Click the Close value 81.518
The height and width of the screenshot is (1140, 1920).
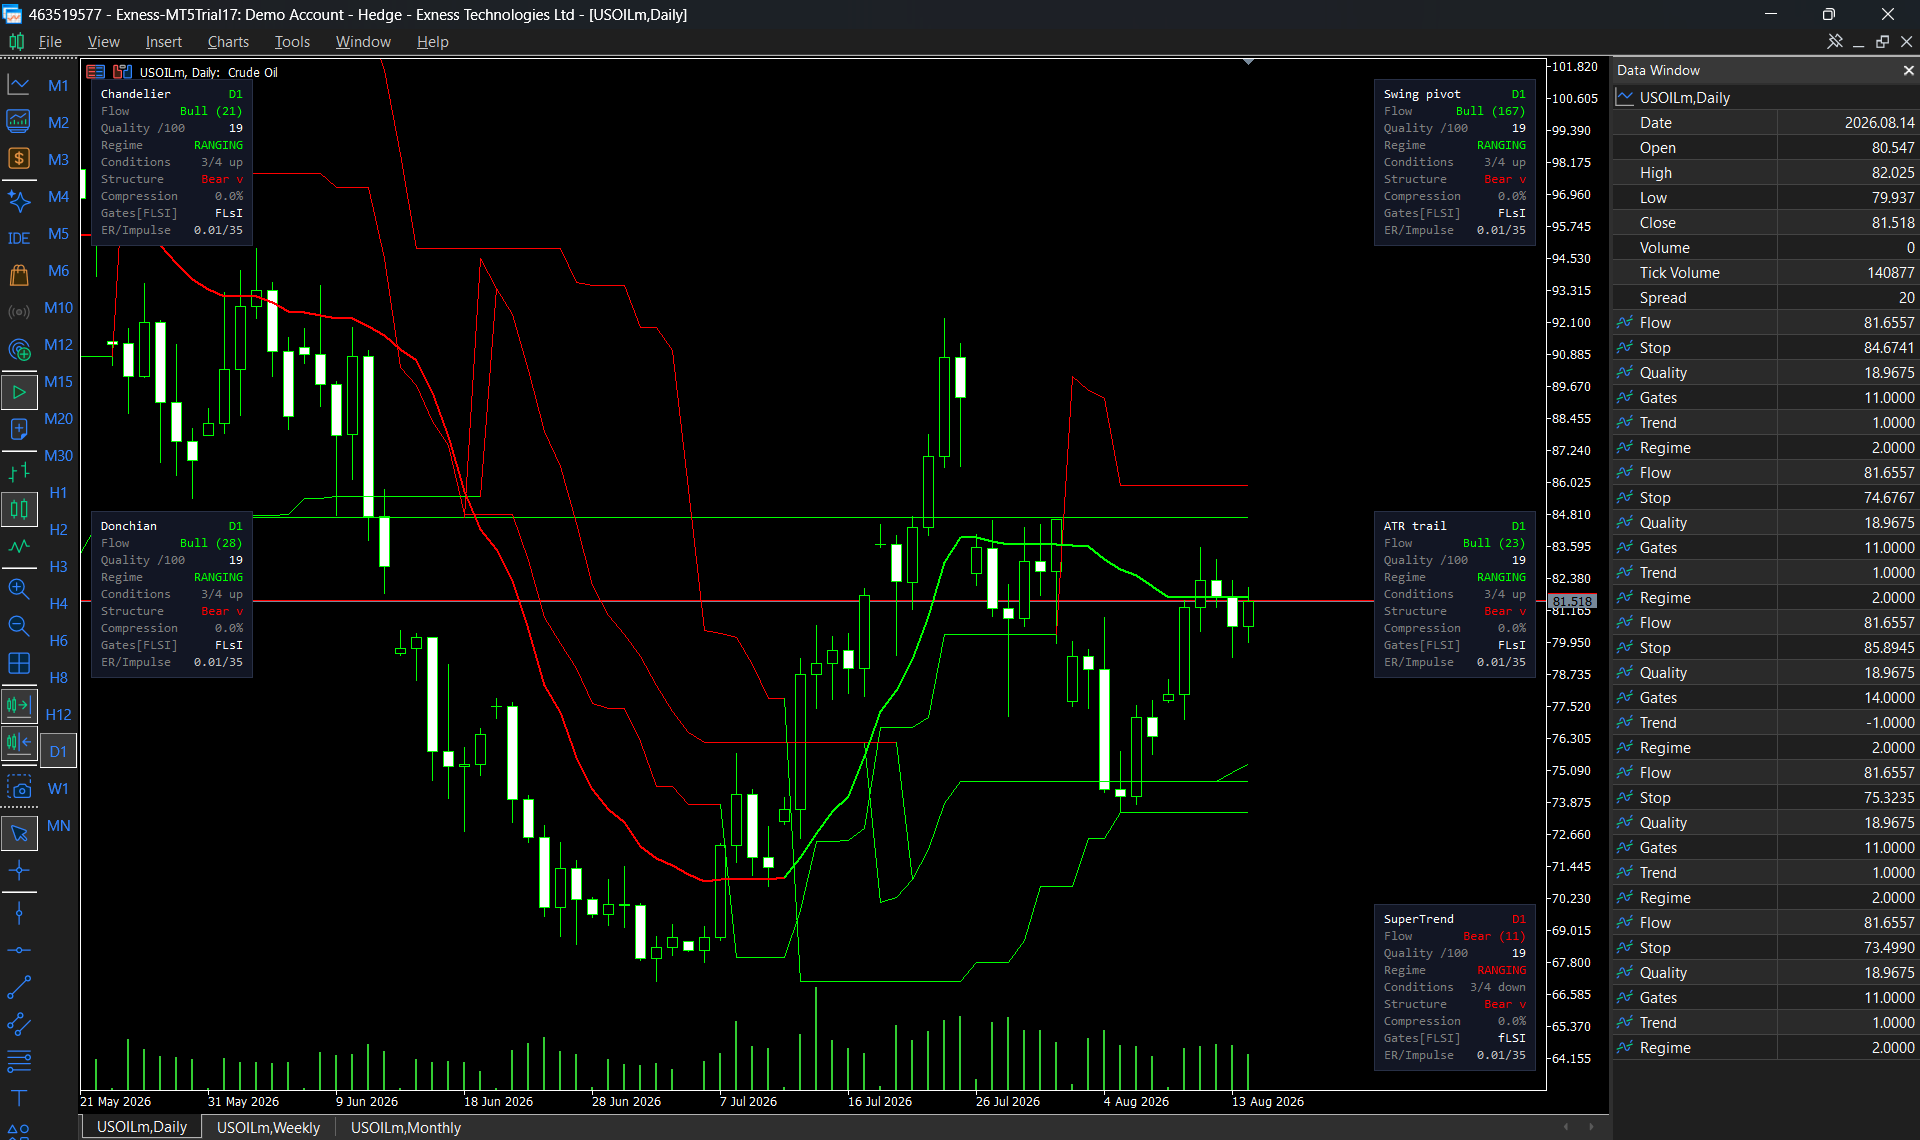pos(1892,223)
